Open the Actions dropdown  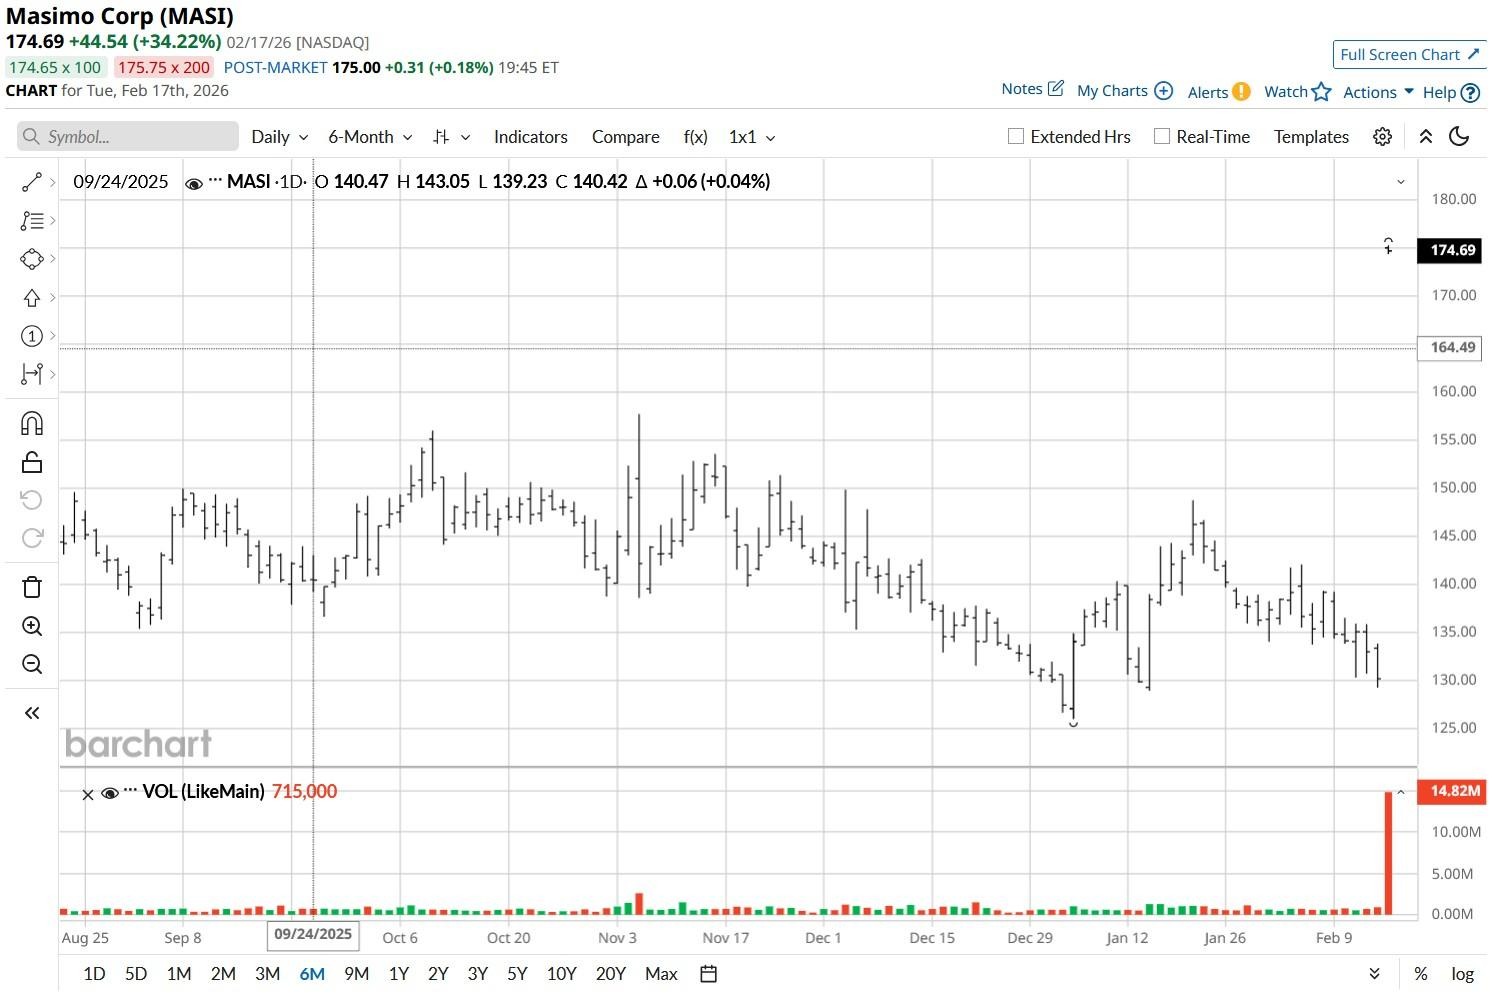pos(1378,92)
